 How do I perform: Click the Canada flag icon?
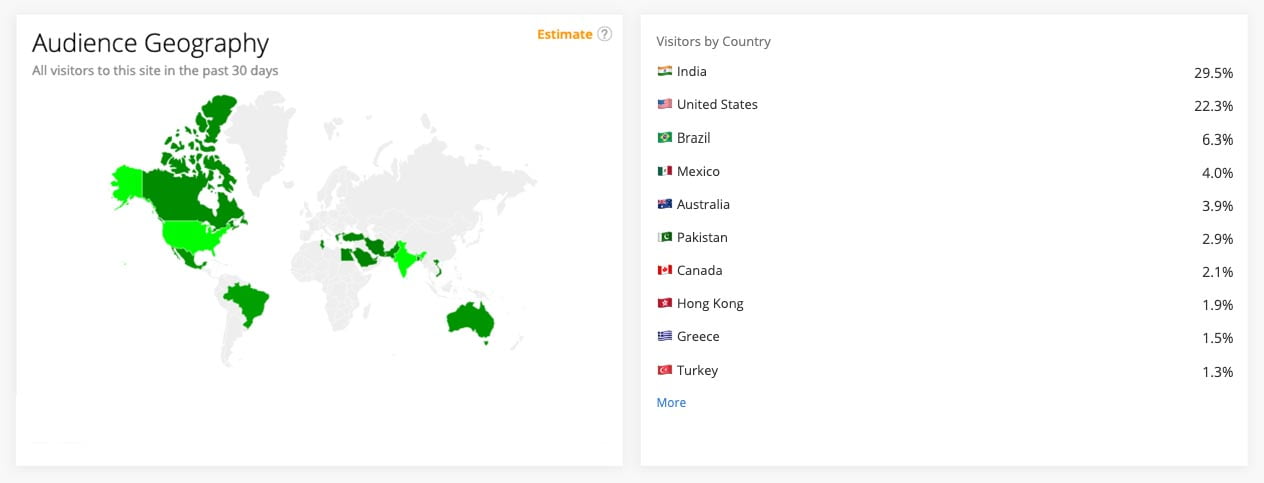click(664, 270)
